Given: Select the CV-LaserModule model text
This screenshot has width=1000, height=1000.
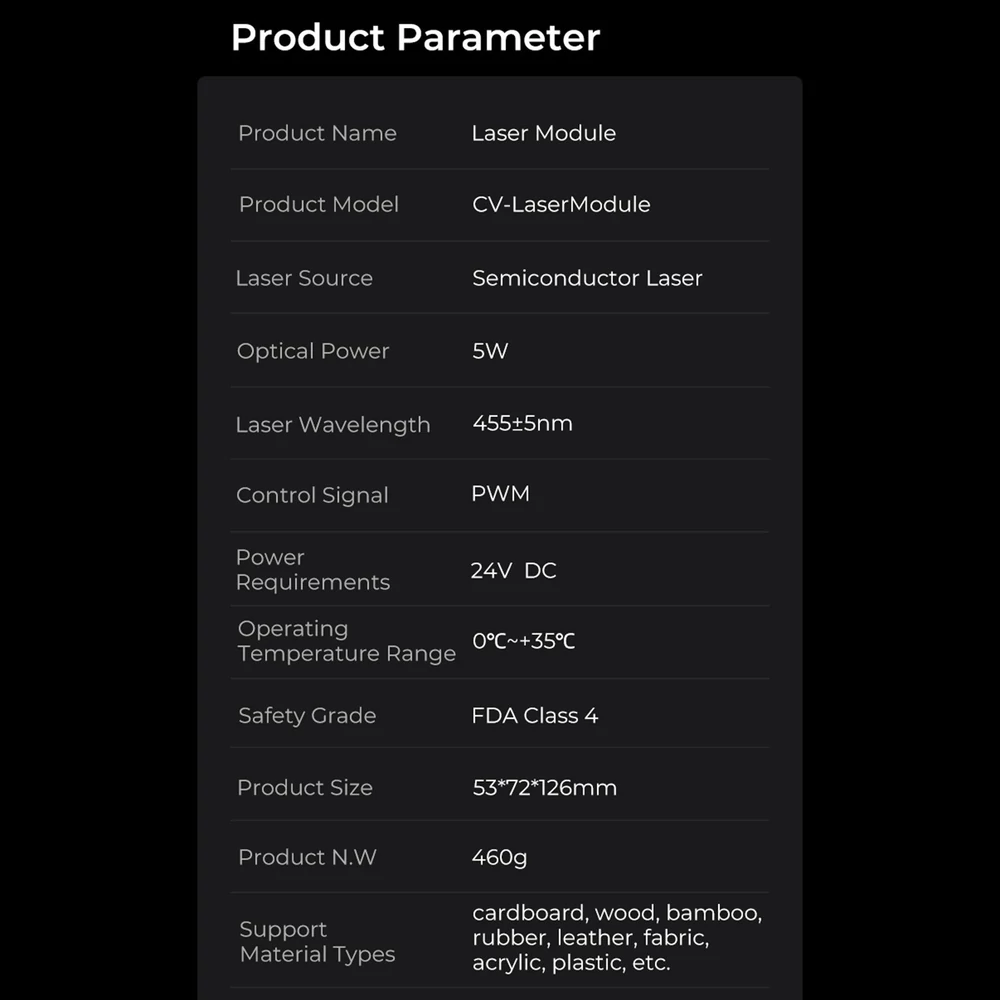Looking at the screenshot, I should [561, 205].
